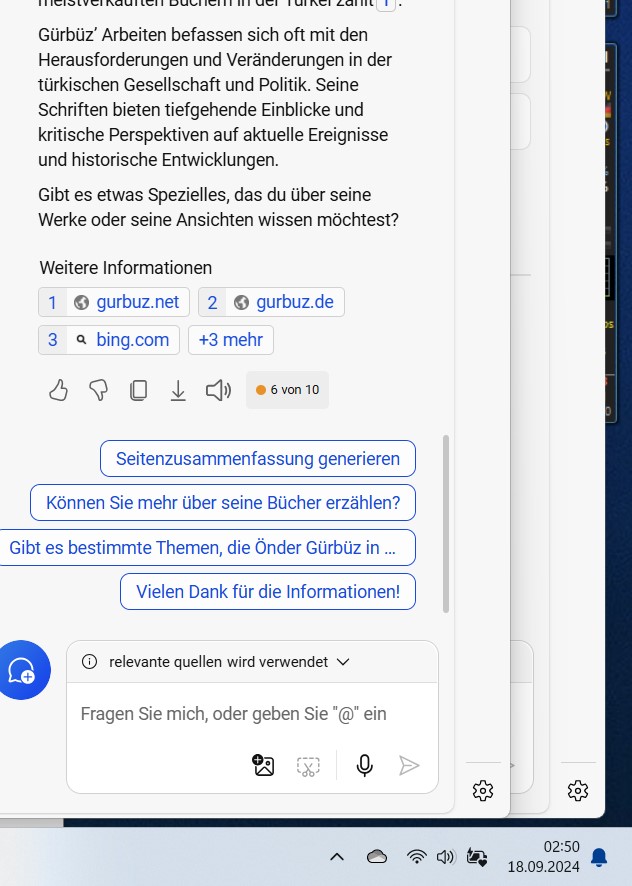
Task: Expand the relevante quellen wird verwendet dropdown
Action: coord(343,662)
